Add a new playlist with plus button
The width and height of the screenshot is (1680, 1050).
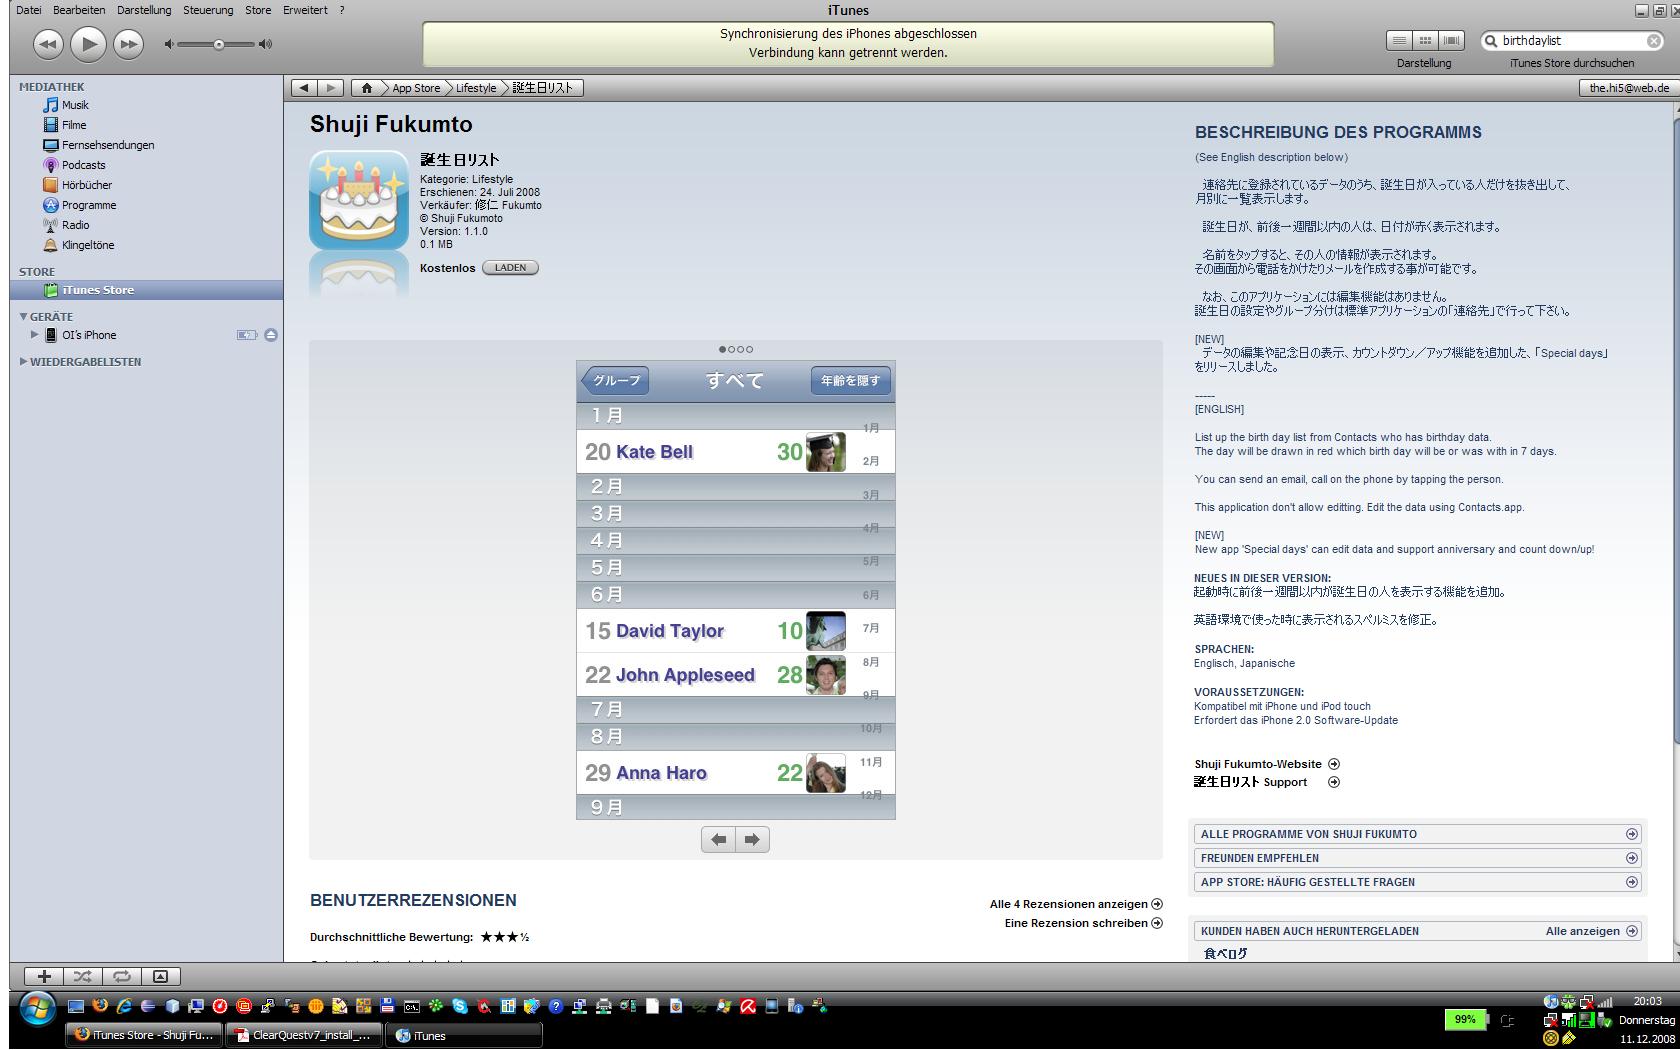(44, 976)
